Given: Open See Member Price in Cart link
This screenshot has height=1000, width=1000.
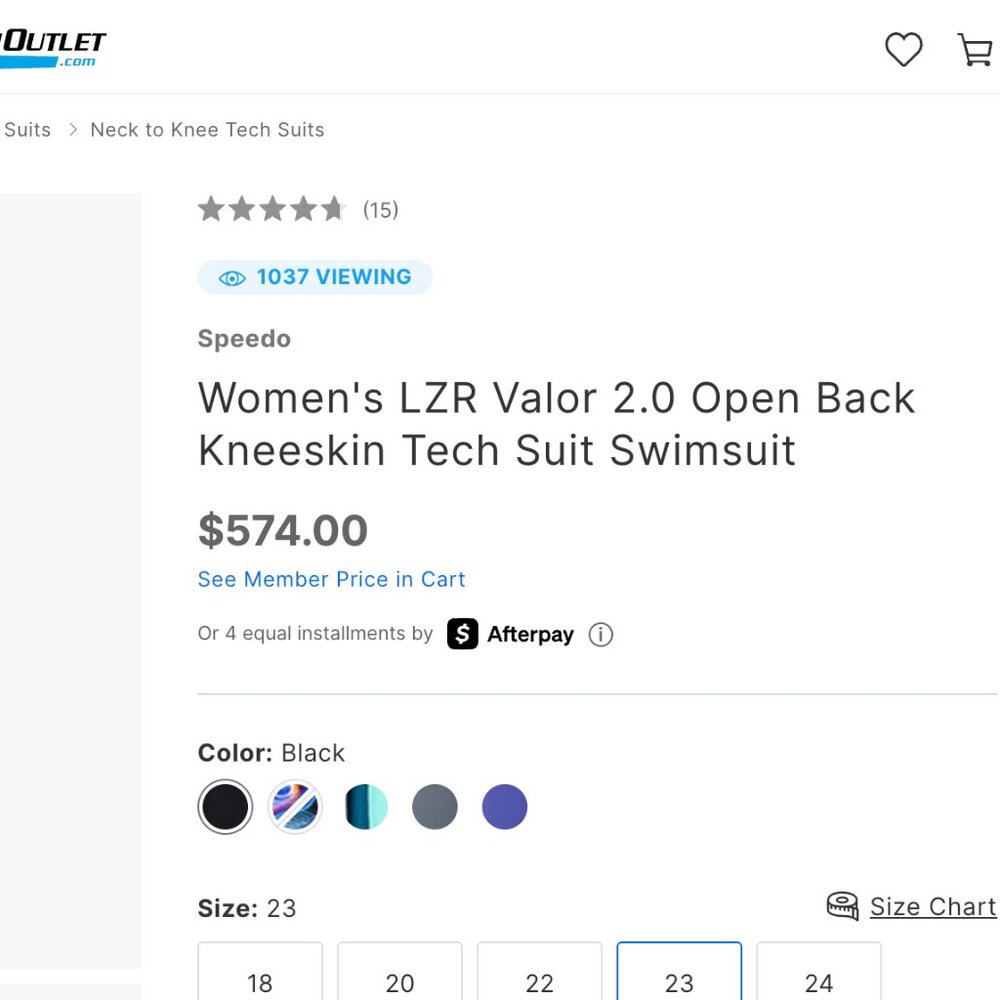Looking at the screenshot, I should (331, 579).
